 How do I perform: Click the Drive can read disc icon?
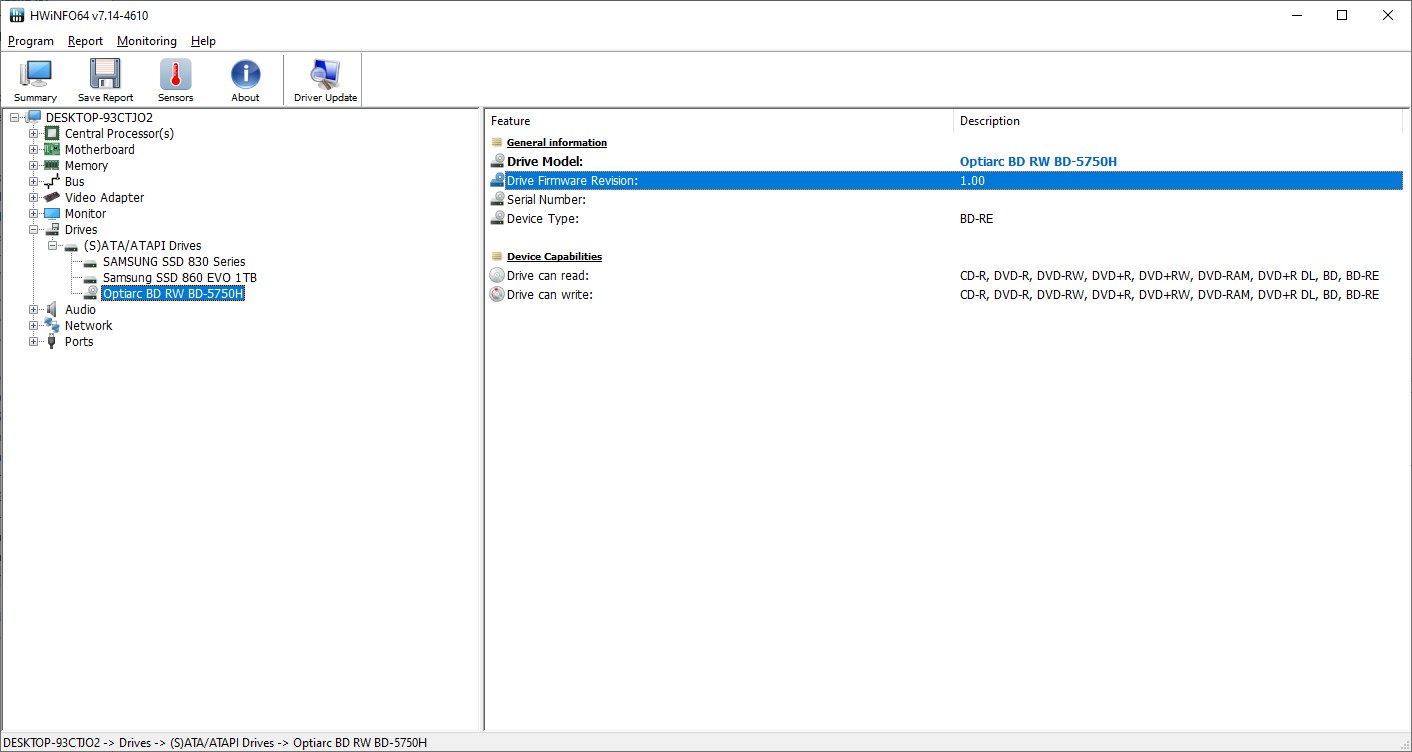(x=497, y=275)
